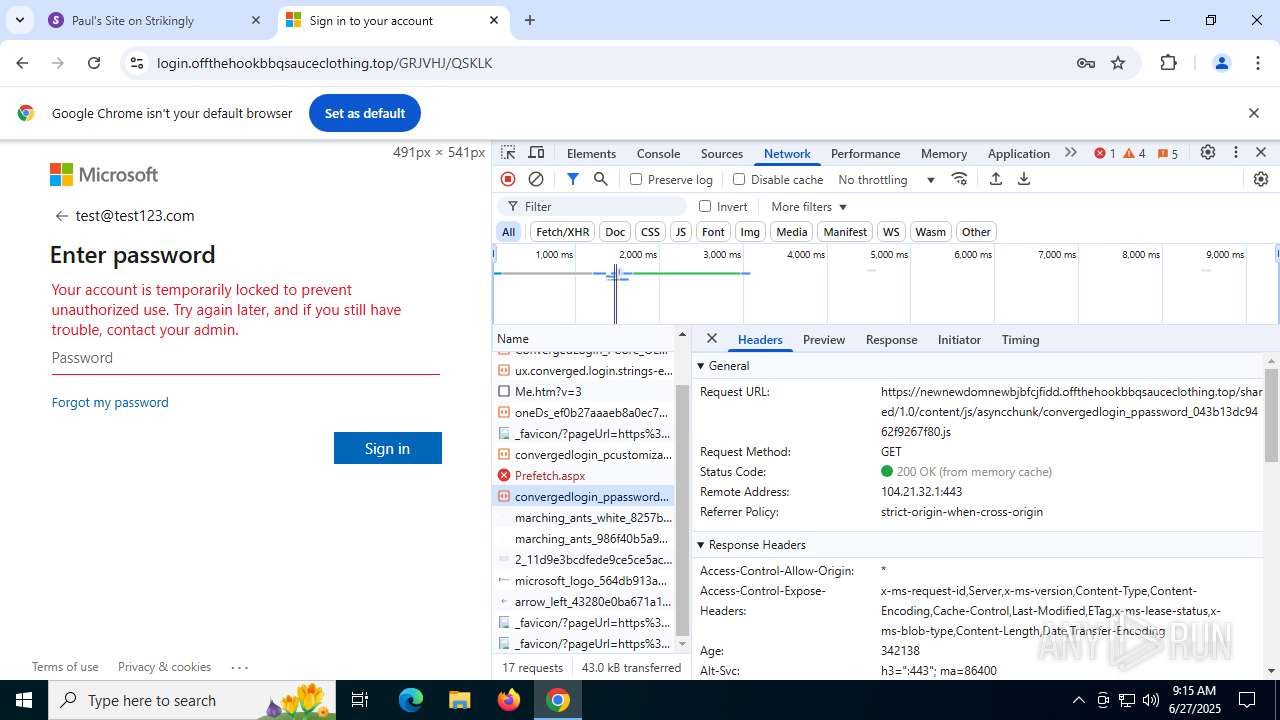Enable Disable cache checkbox
This screenshot has width=1280, height=720.
click(x=739, y=180)
